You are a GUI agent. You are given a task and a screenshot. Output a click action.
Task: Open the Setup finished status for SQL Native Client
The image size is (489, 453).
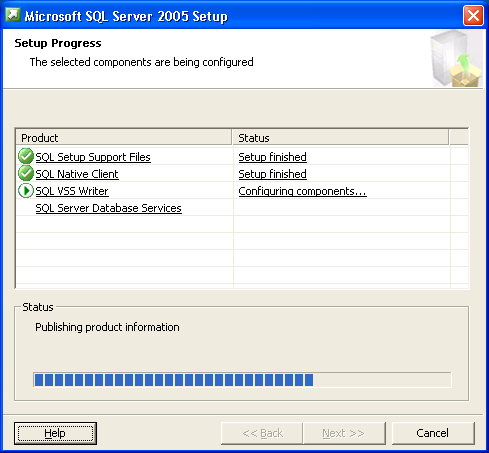click(x=273, y=174)
